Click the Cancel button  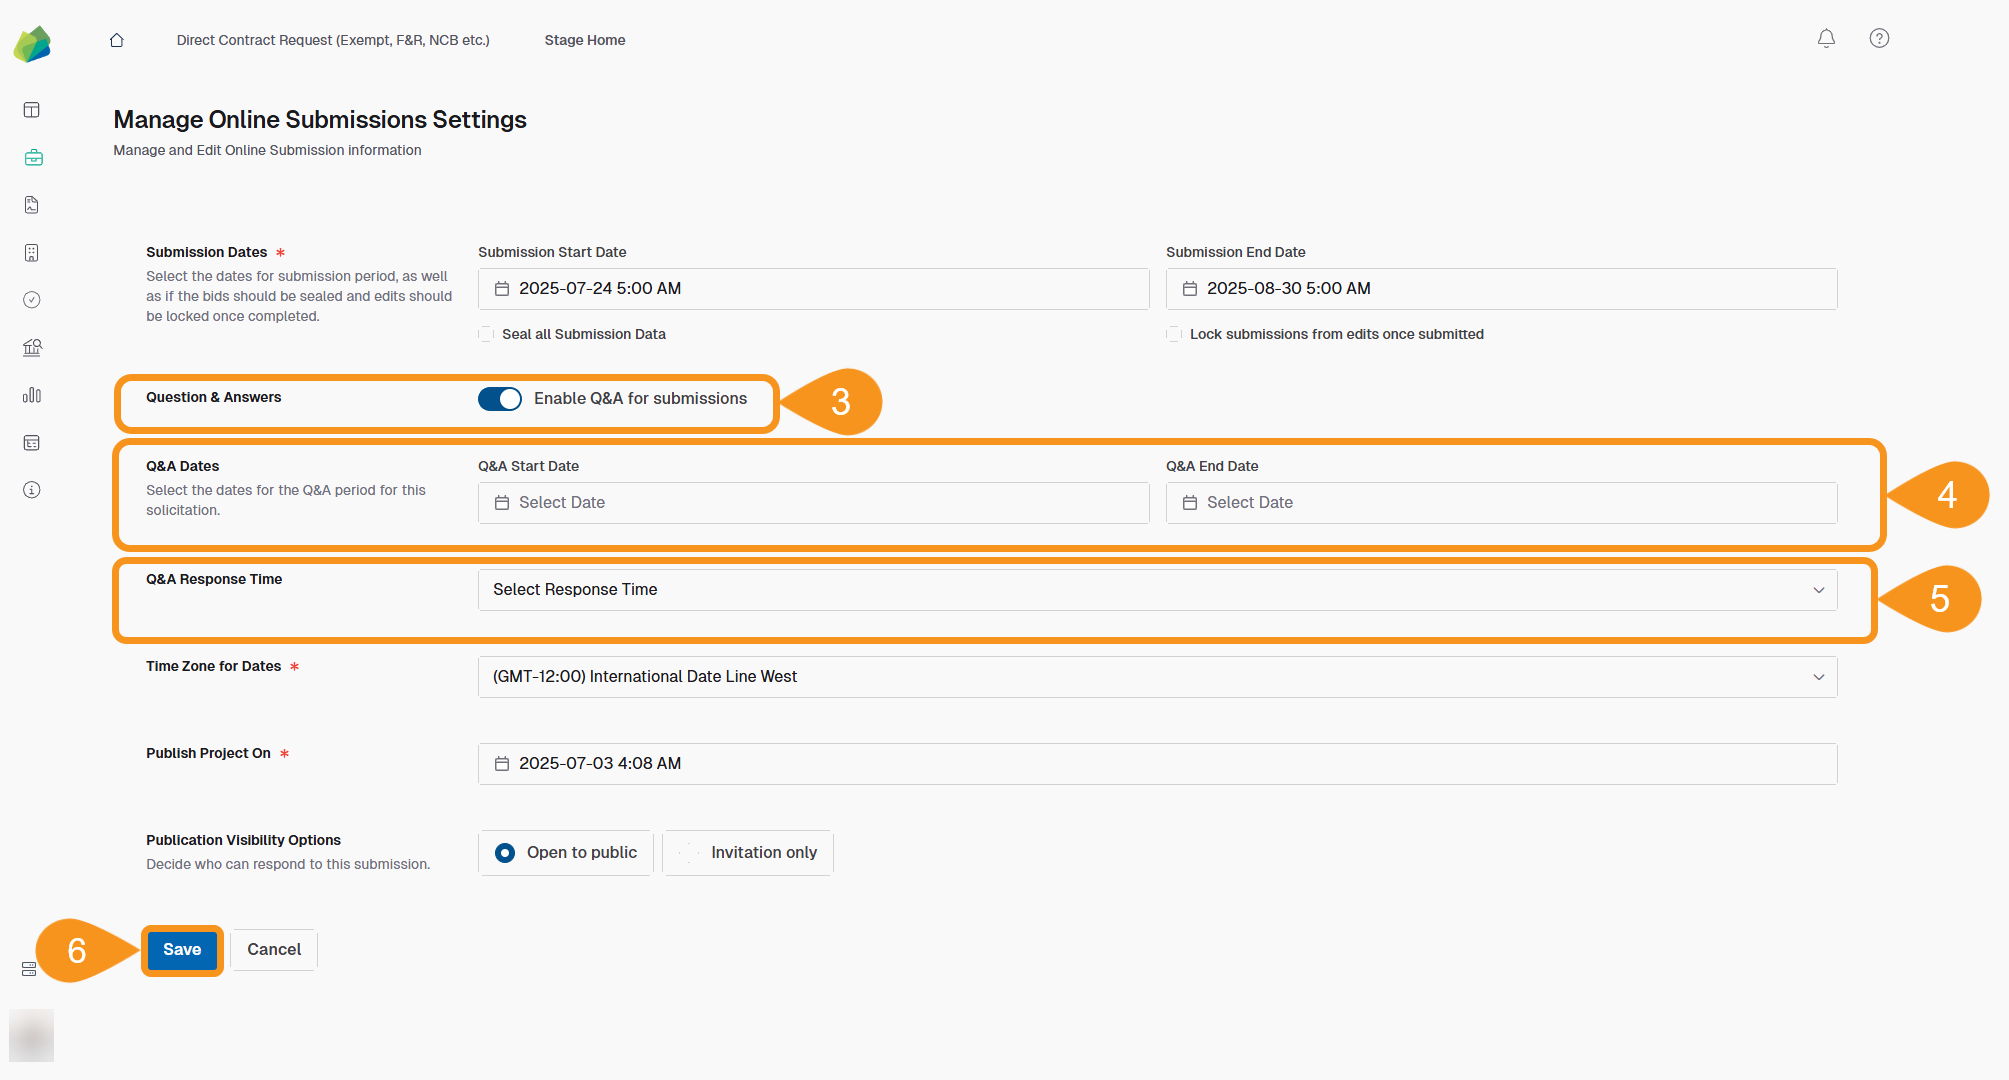pyautogui.click(x=273, y=949)
